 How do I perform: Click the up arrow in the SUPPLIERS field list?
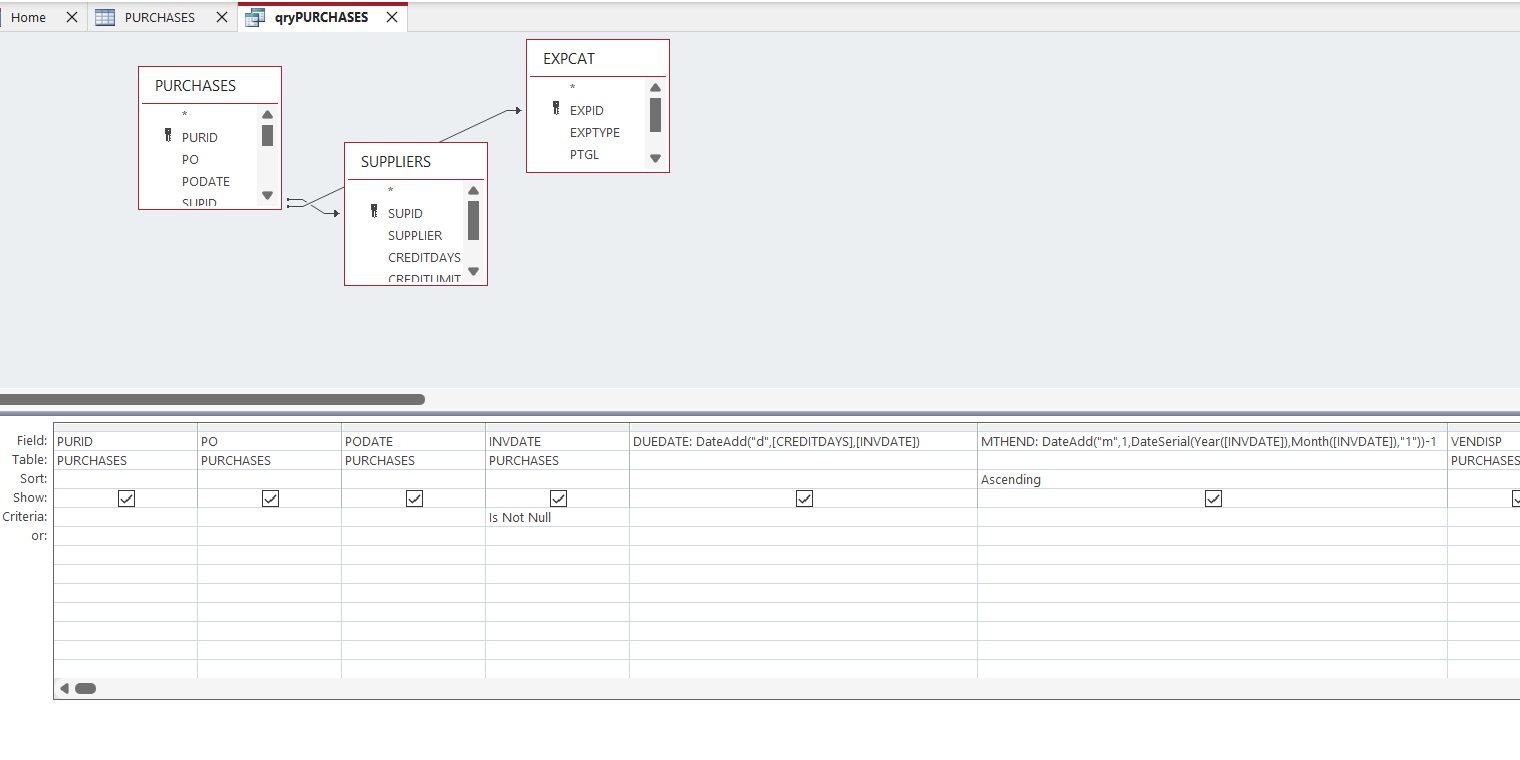pyautogui.click(x=473, y=191)
